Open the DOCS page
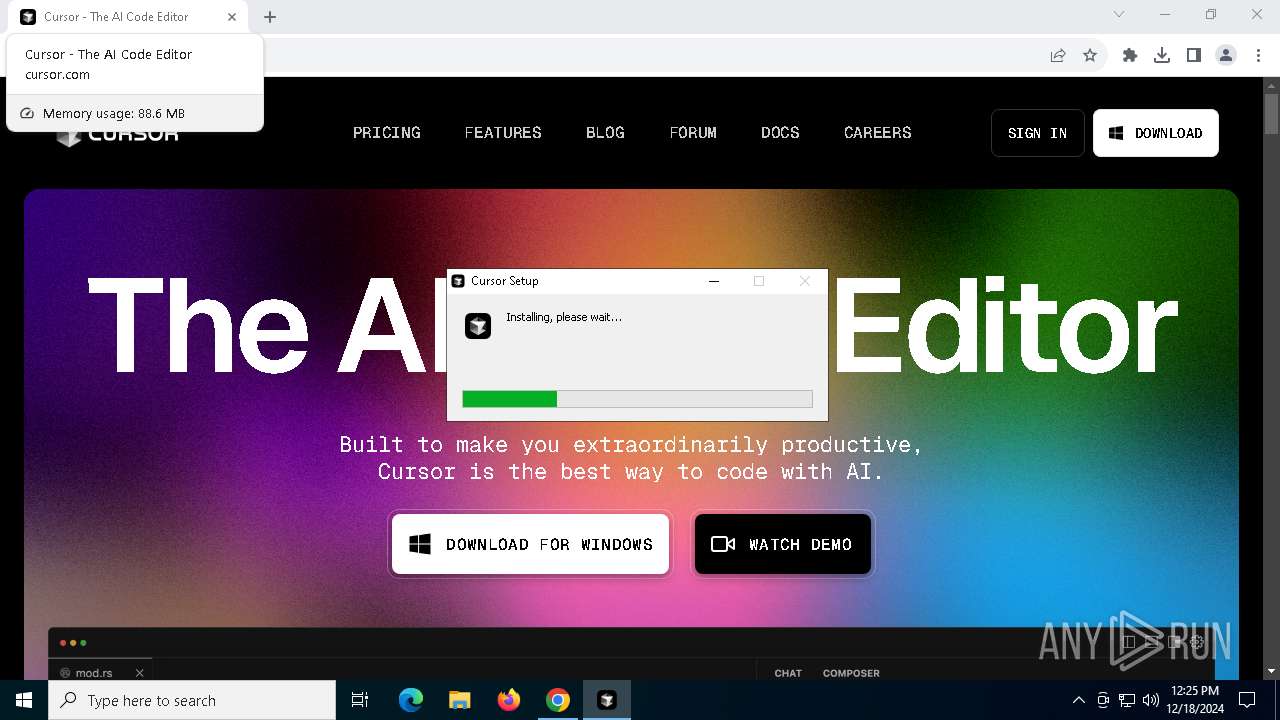This screenshot has height=720, width=1280. tap(780, 132)
